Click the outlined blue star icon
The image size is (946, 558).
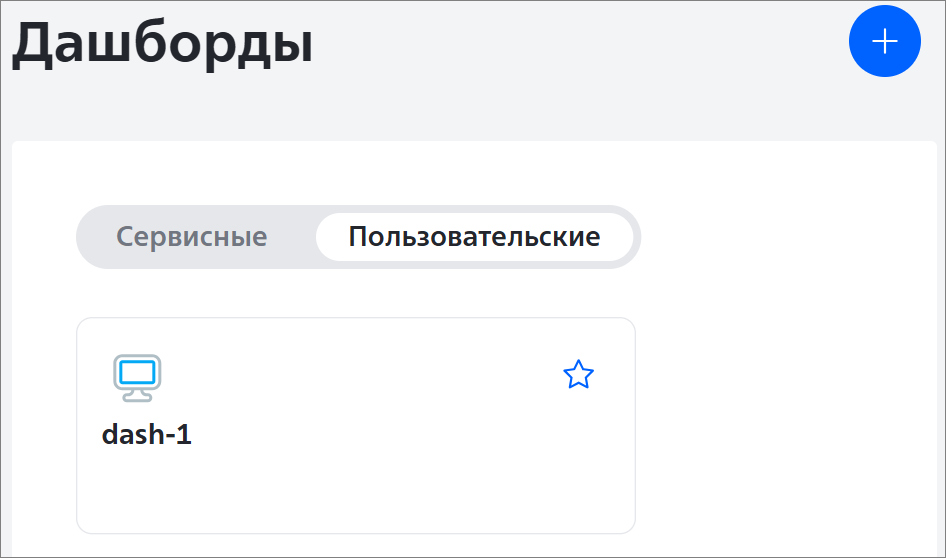pyautogui.click(x=579, y=375)
